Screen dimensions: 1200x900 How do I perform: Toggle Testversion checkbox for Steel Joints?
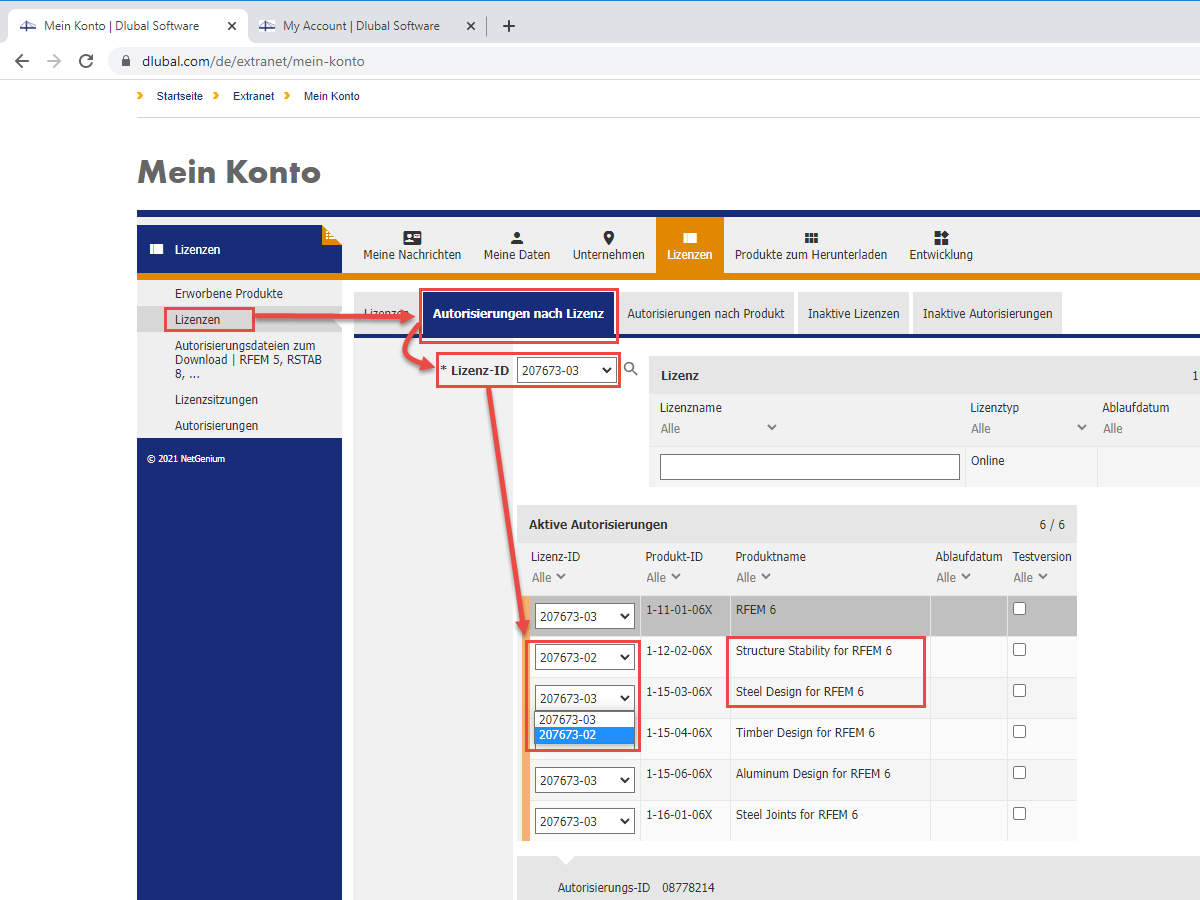pyautogui.click(x=1020, y=814)
